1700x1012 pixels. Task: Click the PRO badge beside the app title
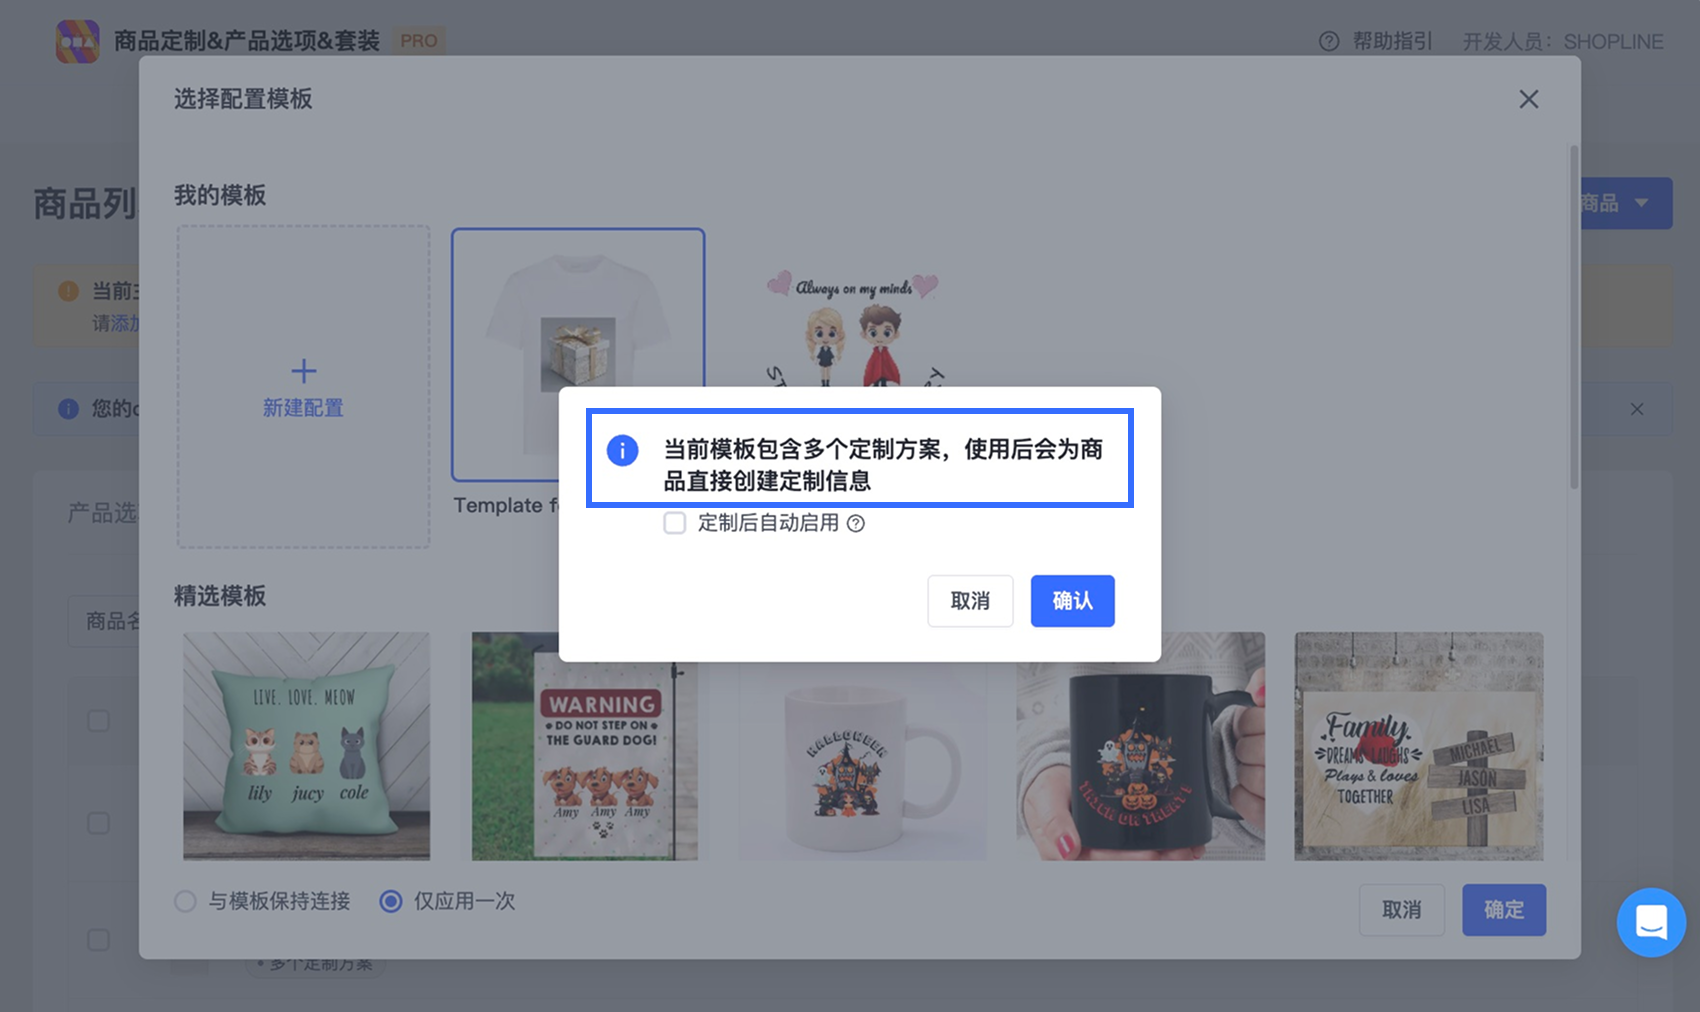click(419, 41)
